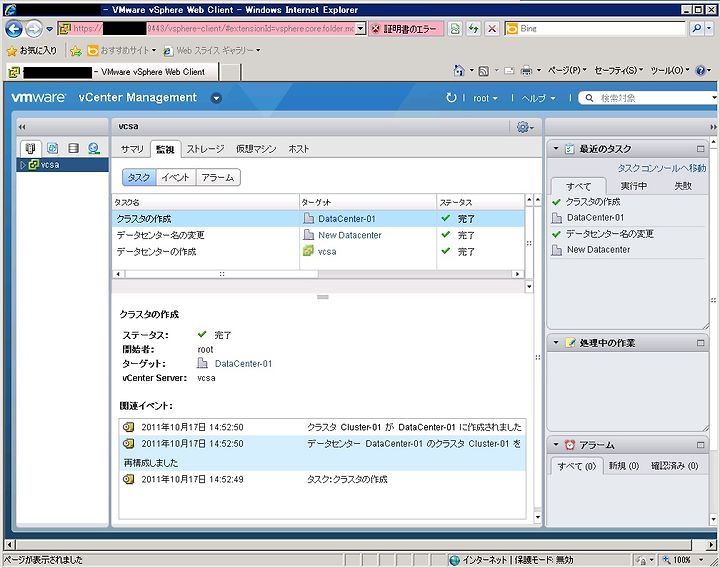720x568 pixels.
Task: Click the IE Refresh page icon
Action: pos(473,29)
